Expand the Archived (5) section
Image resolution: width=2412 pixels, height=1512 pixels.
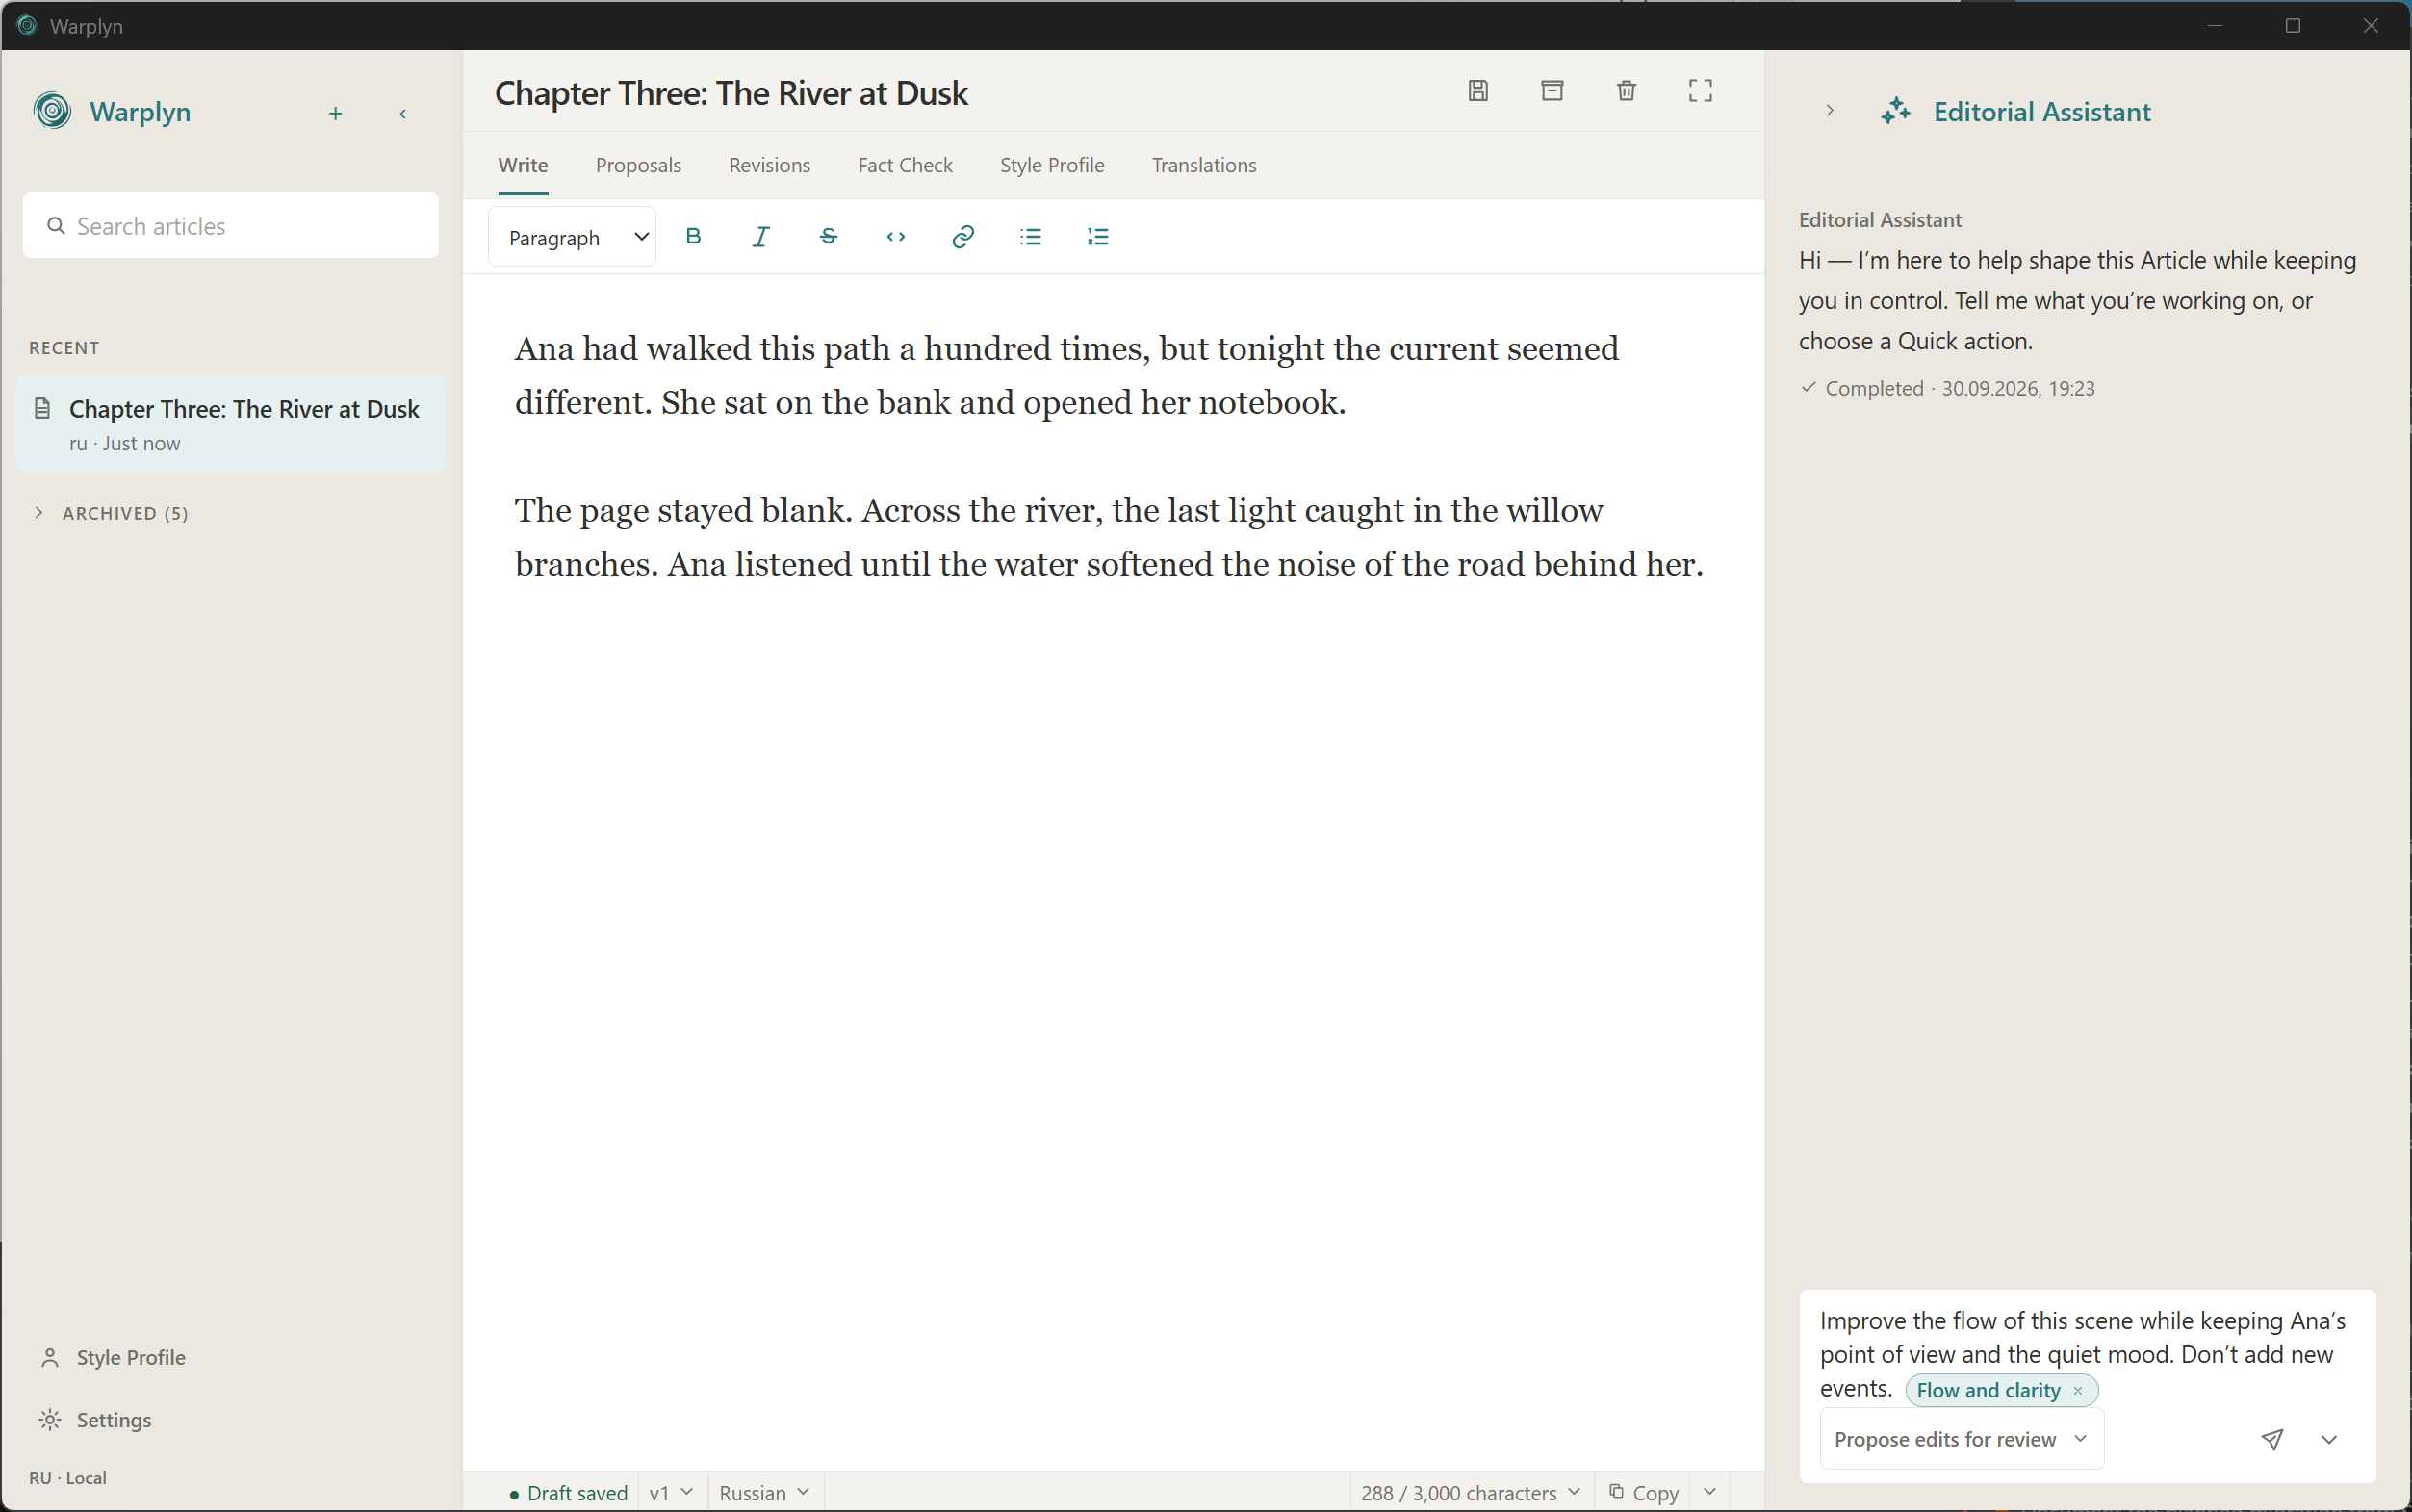(110, 513)
